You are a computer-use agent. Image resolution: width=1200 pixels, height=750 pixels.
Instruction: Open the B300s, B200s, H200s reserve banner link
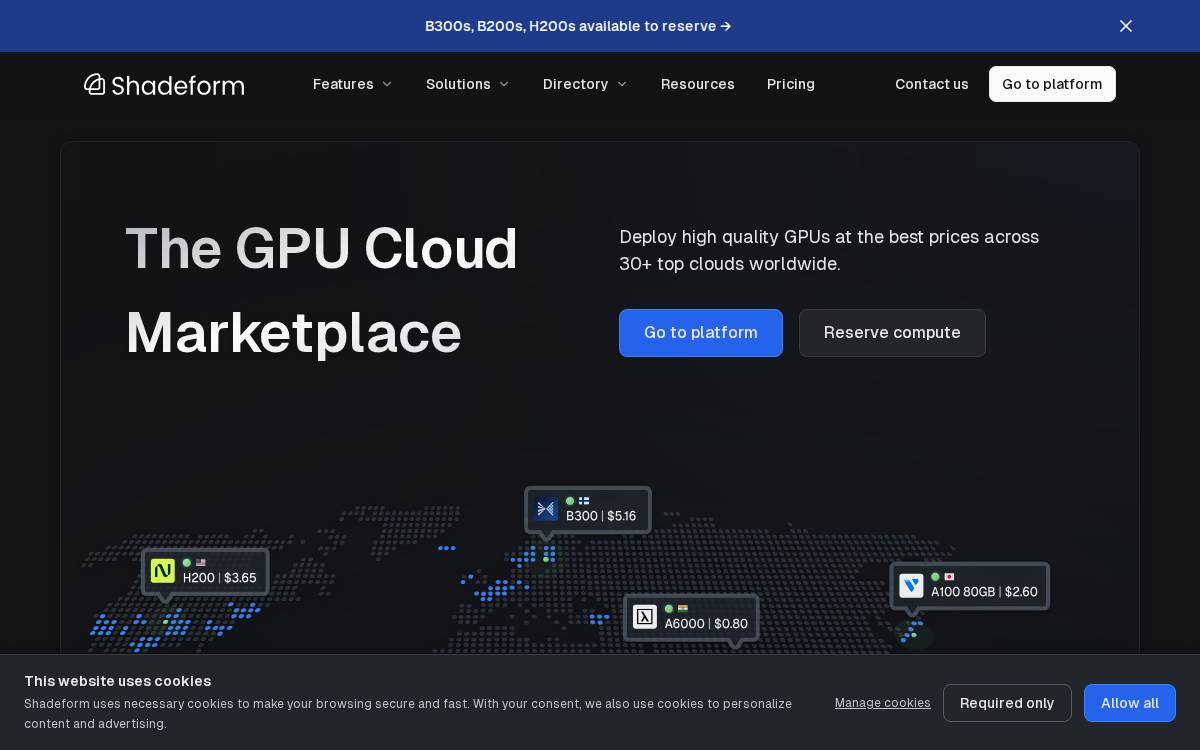tap(578, 26)
